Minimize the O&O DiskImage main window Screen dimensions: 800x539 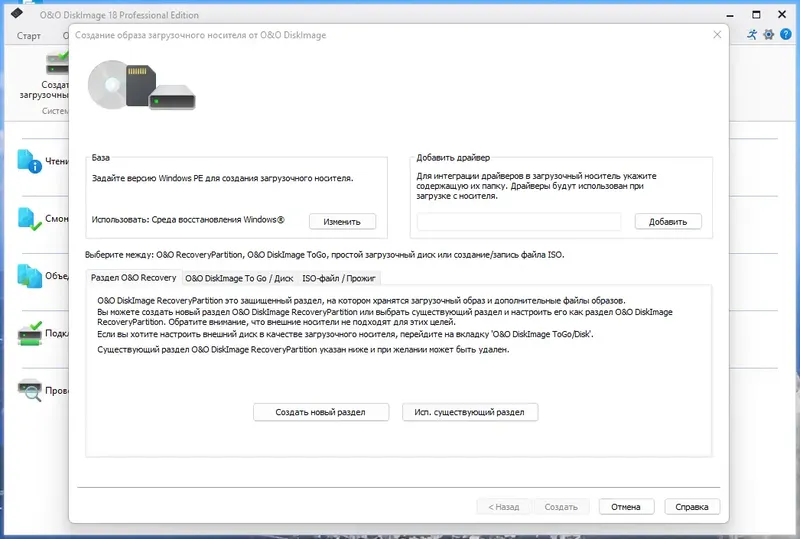click(730, 15)
